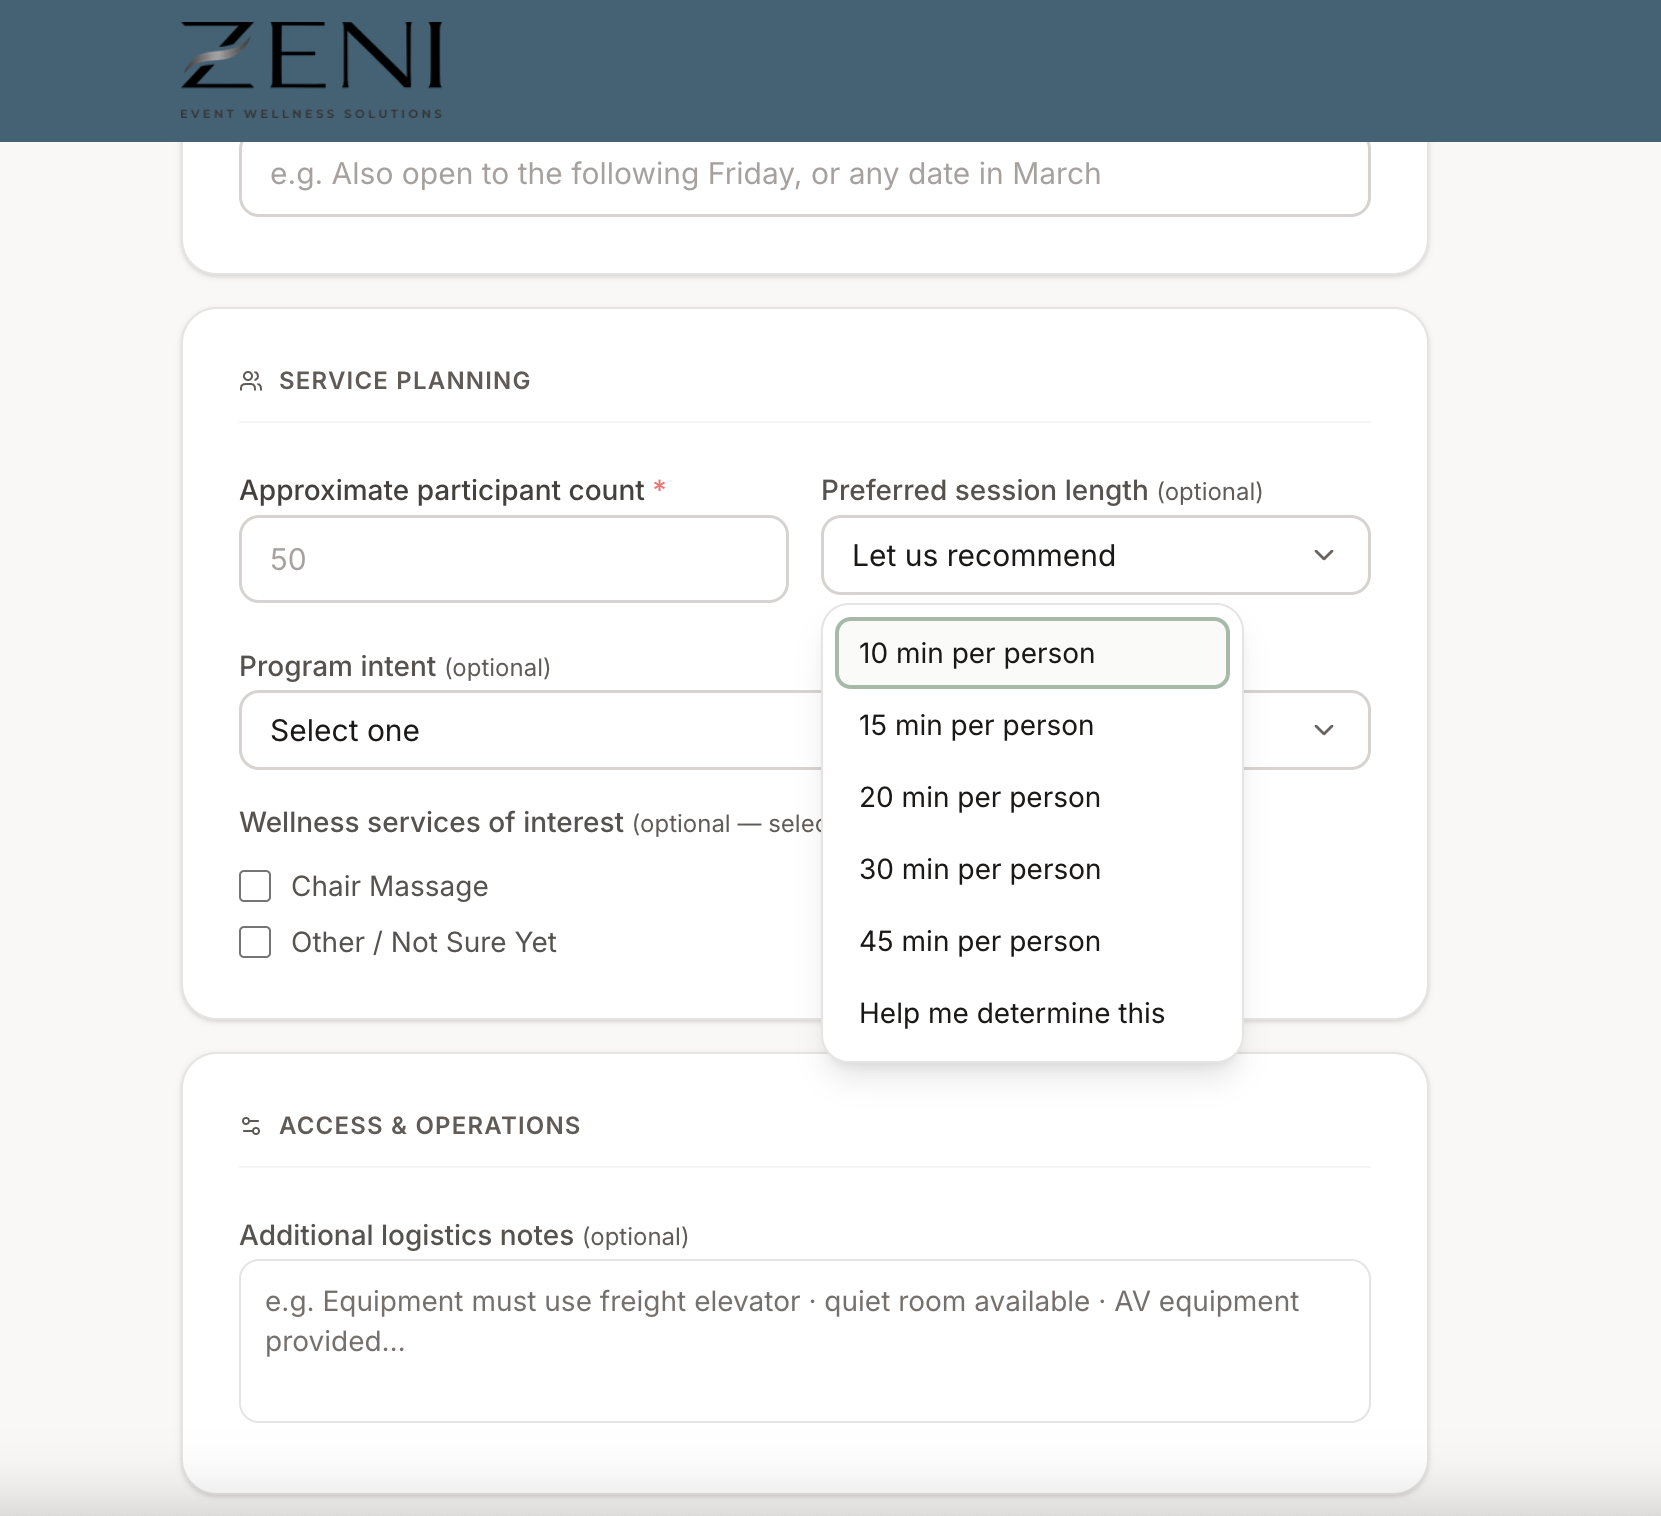
Task: Click the Service Planning people icon
Action: (251, 381)
